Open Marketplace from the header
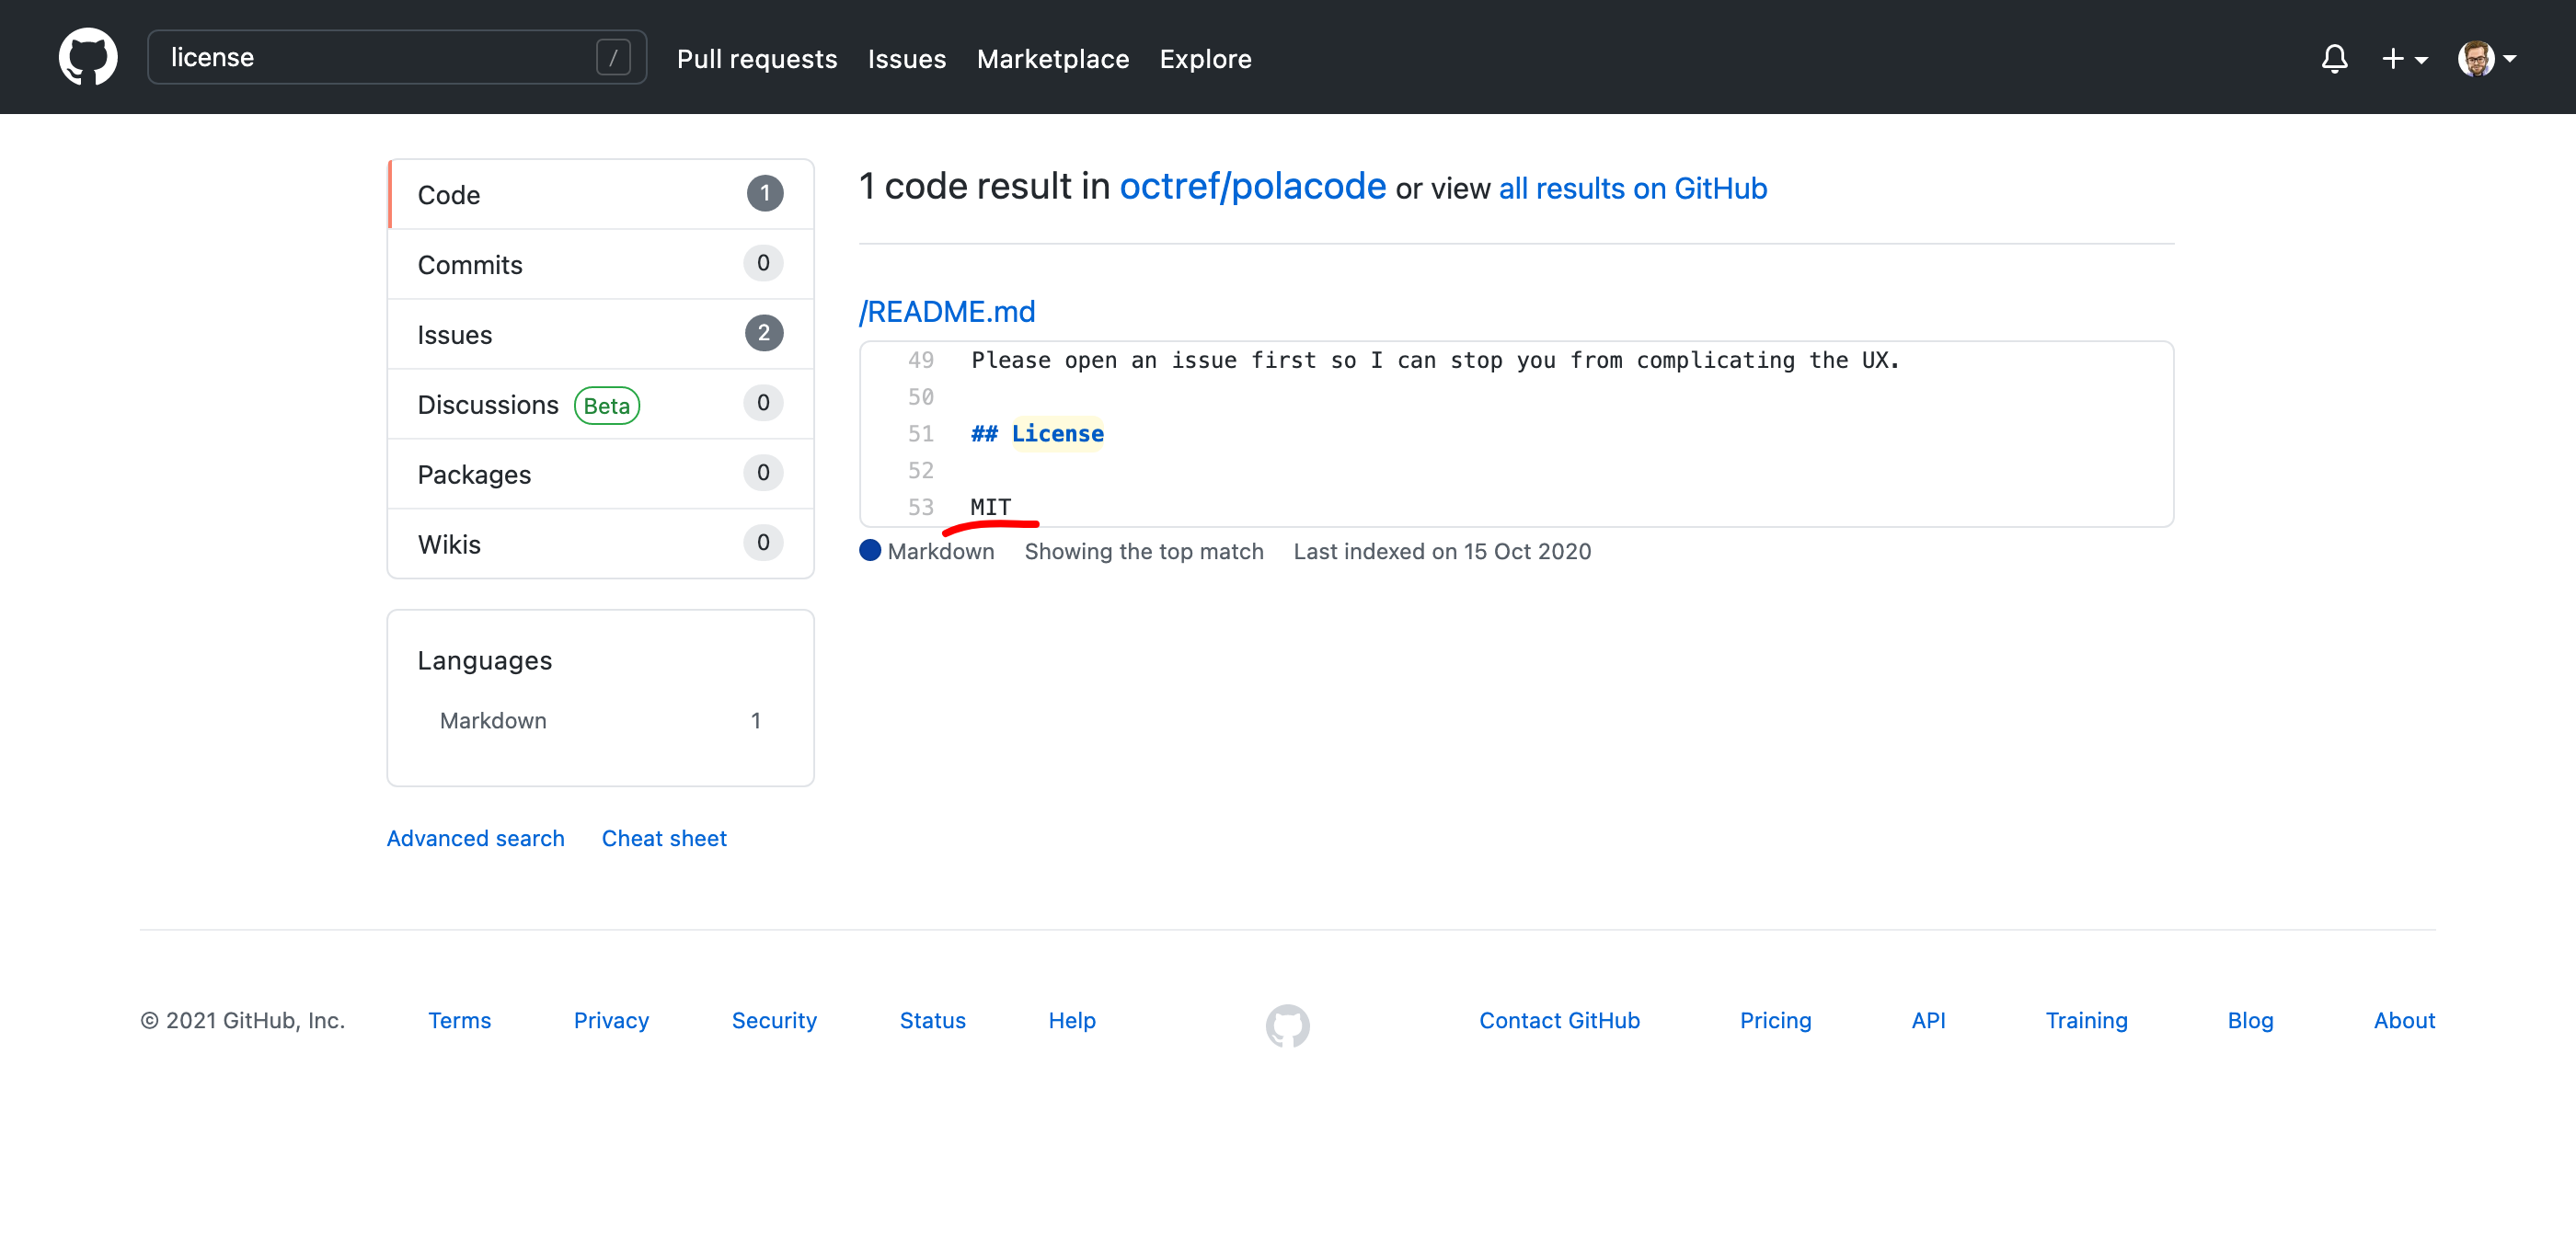 coord(1052,59)
